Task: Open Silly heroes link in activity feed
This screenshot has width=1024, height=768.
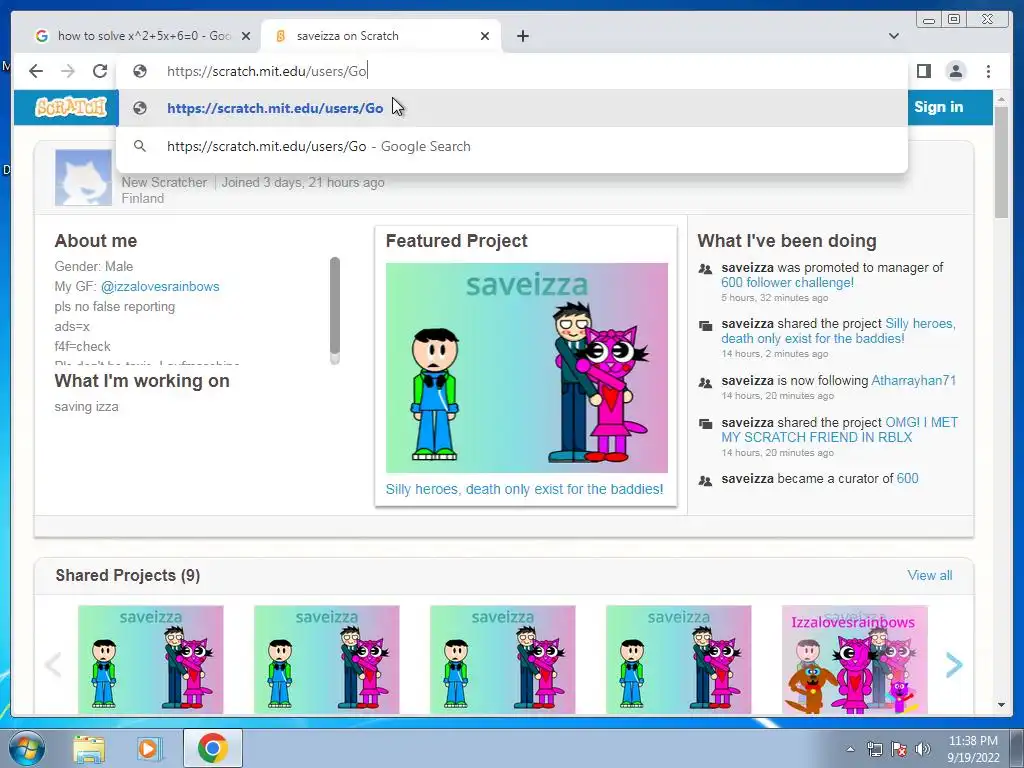Action: (839, 331)
